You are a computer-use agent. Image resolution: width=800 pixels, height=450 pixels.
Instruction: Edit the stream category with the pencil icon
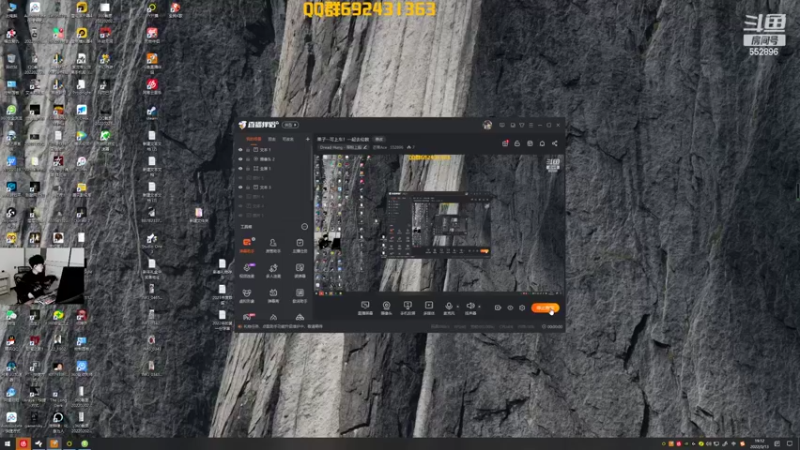(365, 147)
